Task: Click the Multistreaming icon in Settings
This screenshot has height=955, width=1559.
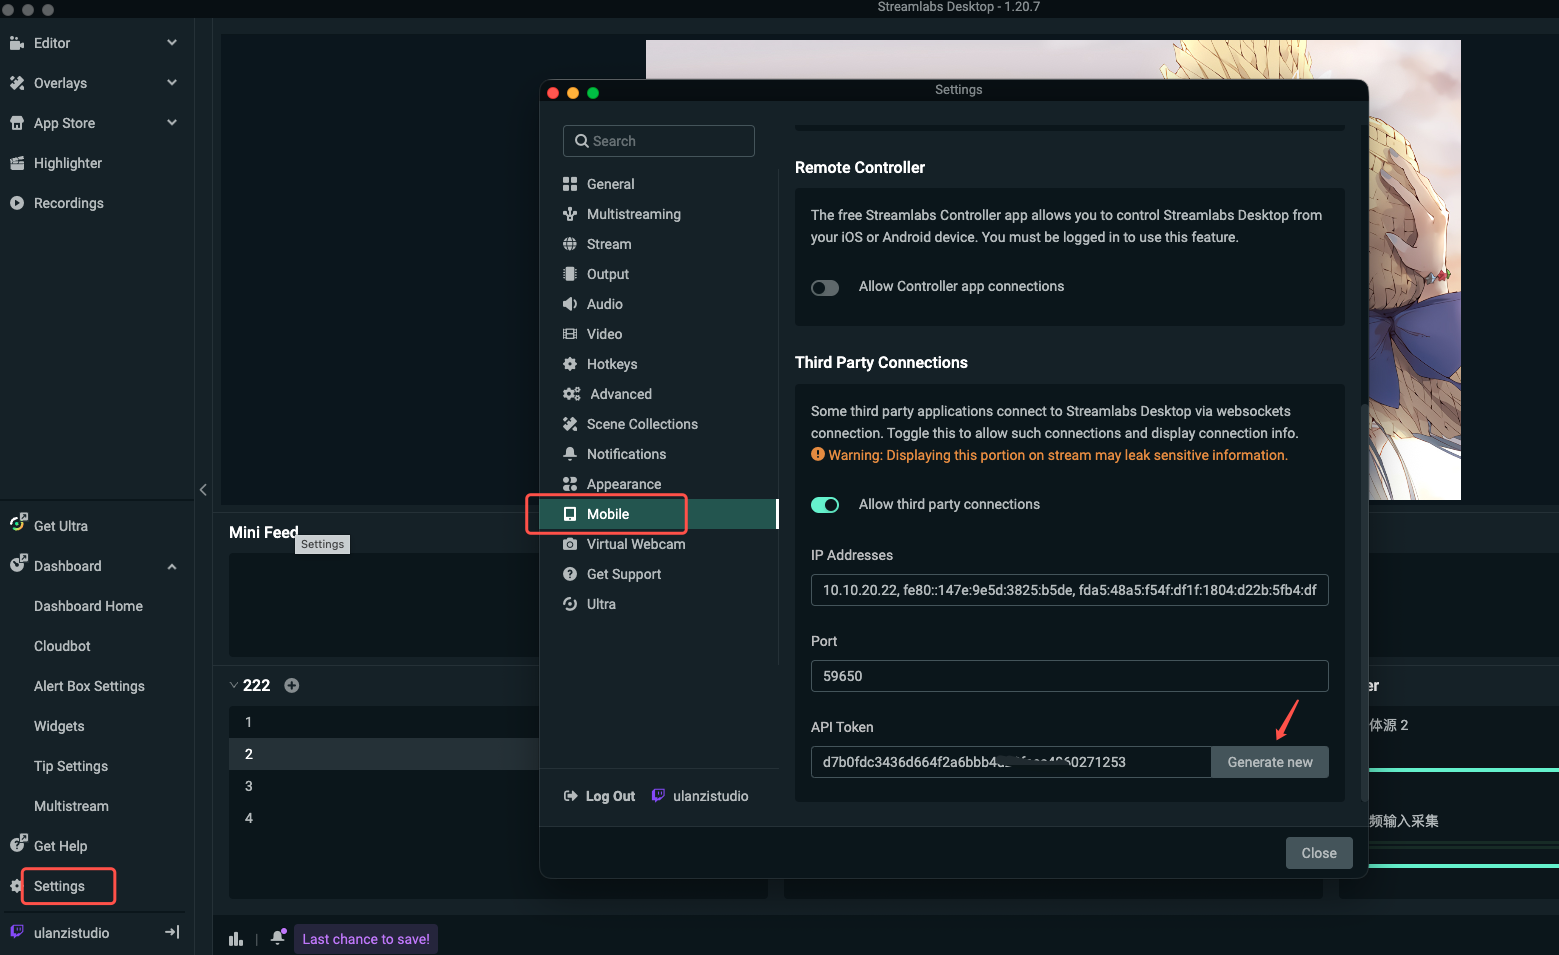Action: 570,214
